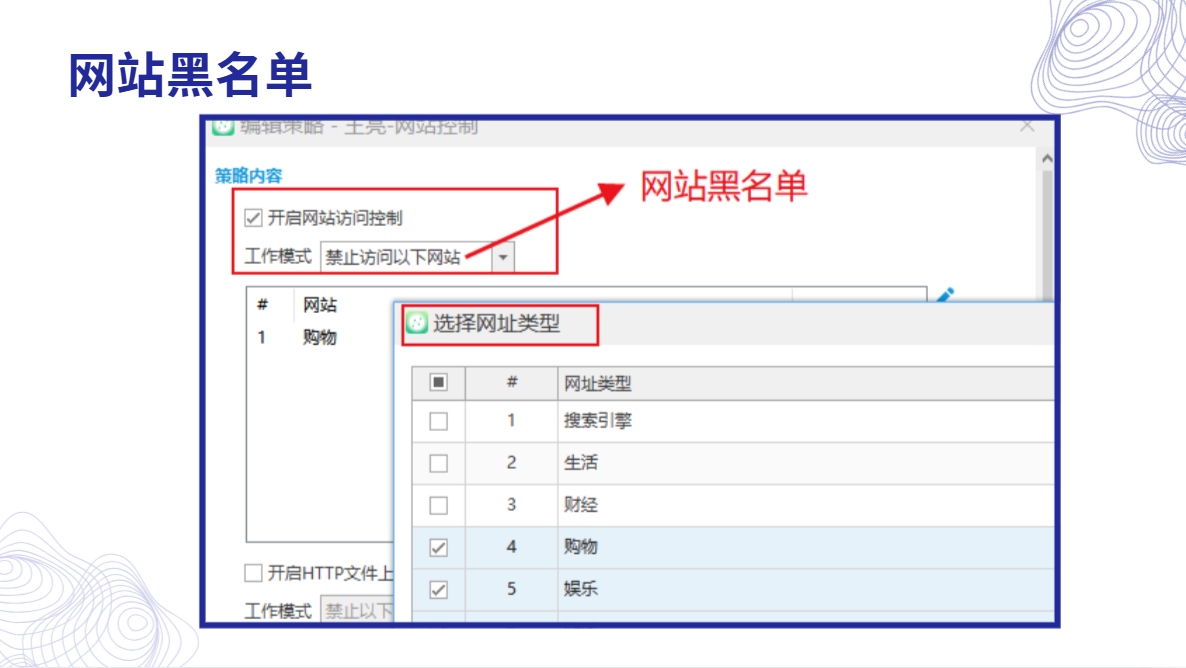Viewport: 1186px width, 668px height.
Task: Open the 禁止访问以下网站 work mode dropdown
Action: click(x=502, y=257)
